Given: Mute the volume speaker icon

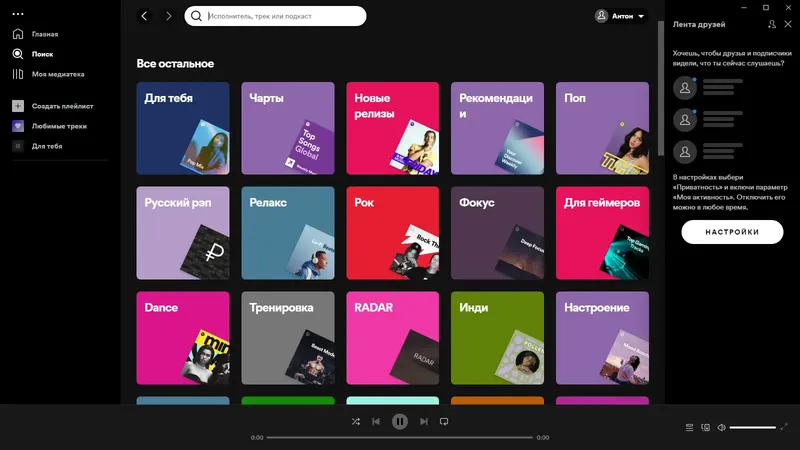Looking at the screenshot, I should click(x=721, y=427).
